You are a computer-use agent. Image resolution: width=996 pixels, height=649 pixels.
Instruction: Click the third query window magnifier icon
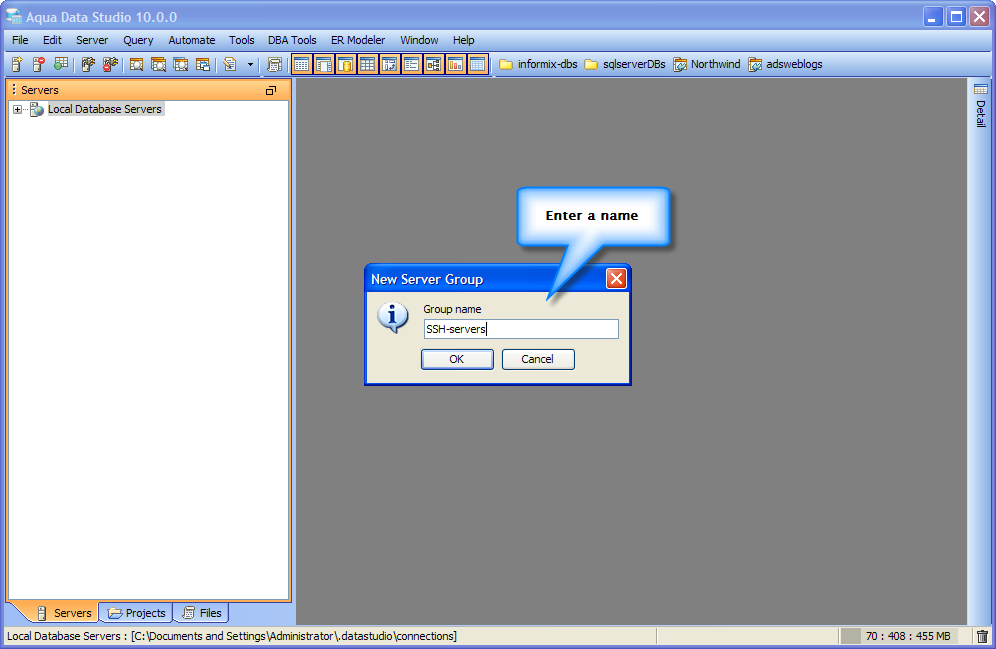(x=180, y=64)
